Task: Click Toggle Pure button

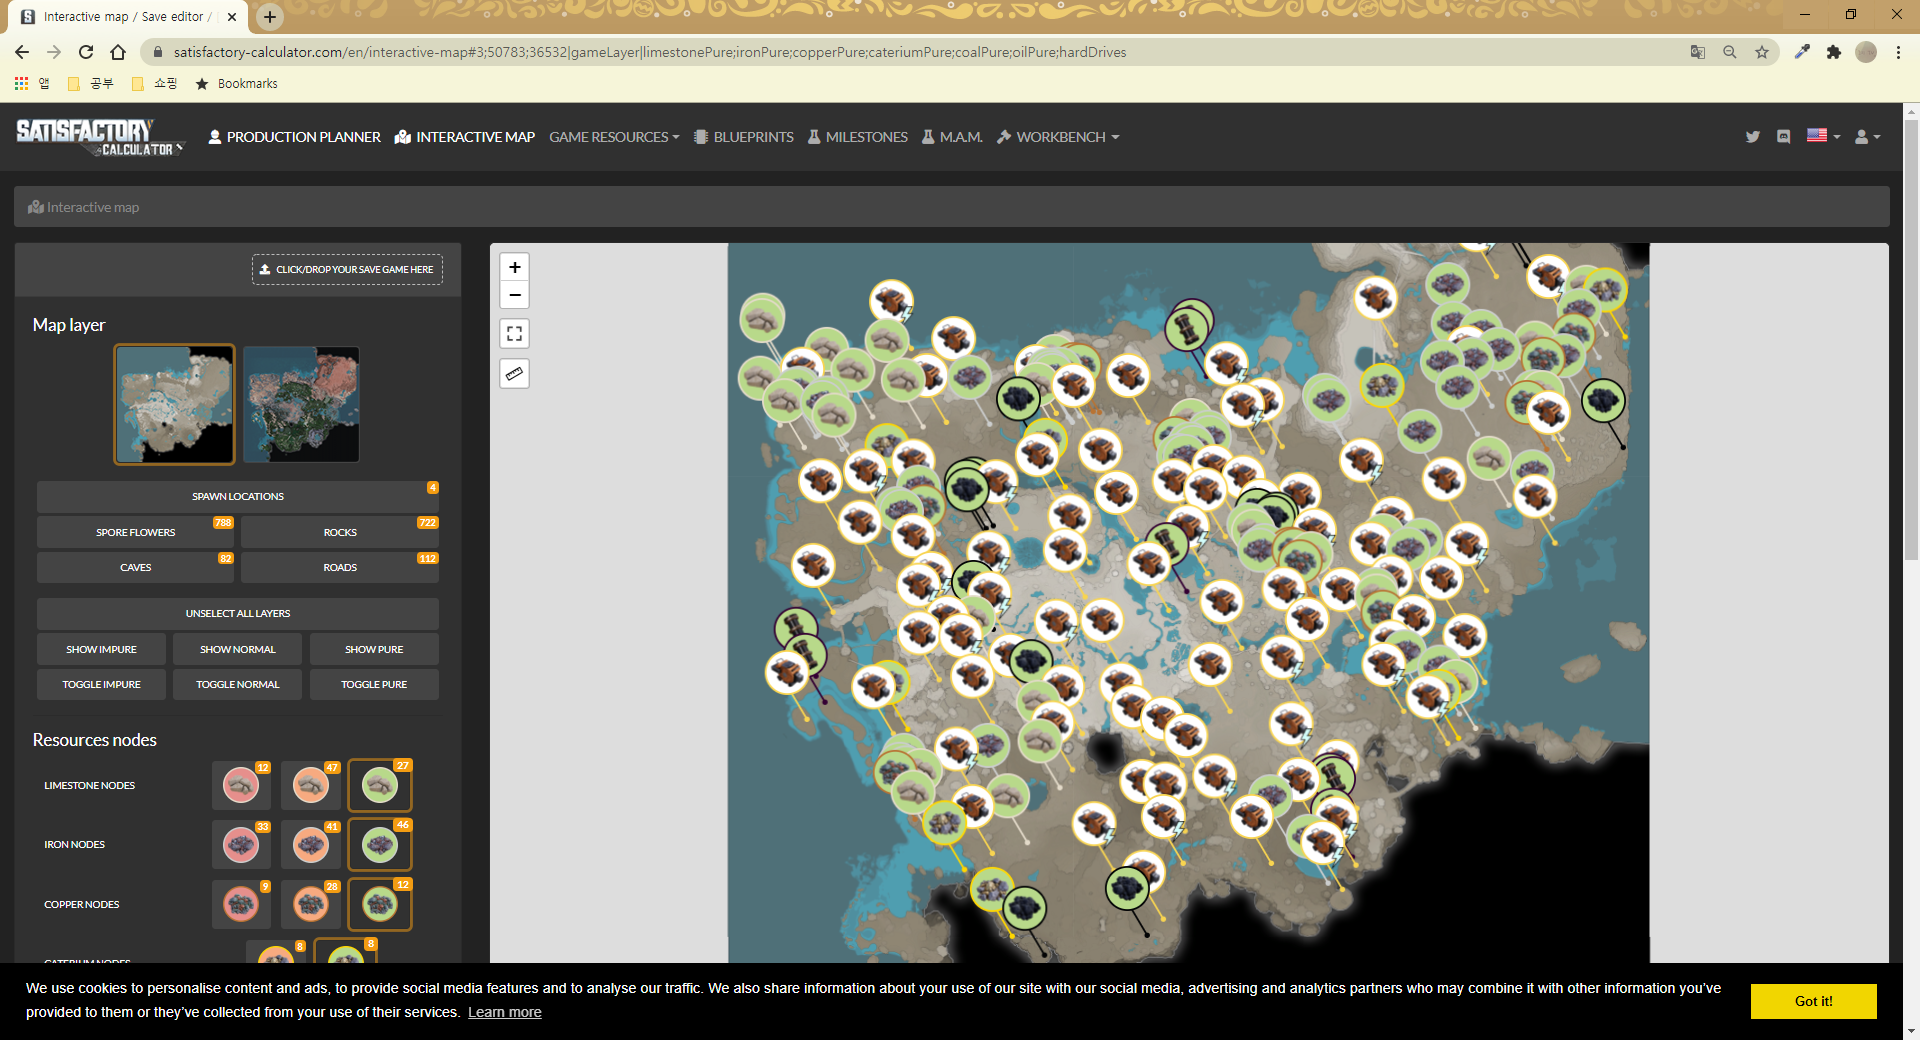Action: coord(374,684)
